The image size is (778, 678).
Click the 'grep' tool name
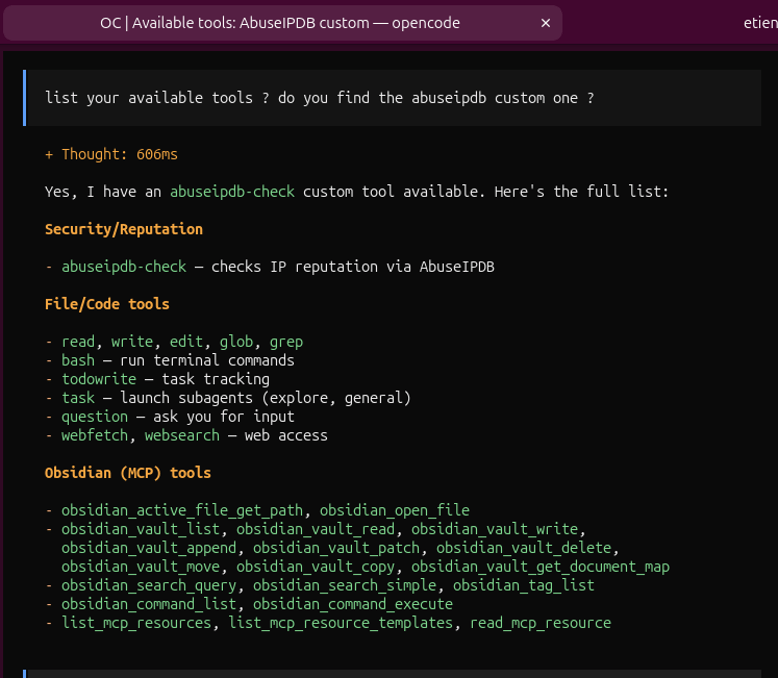286,341
